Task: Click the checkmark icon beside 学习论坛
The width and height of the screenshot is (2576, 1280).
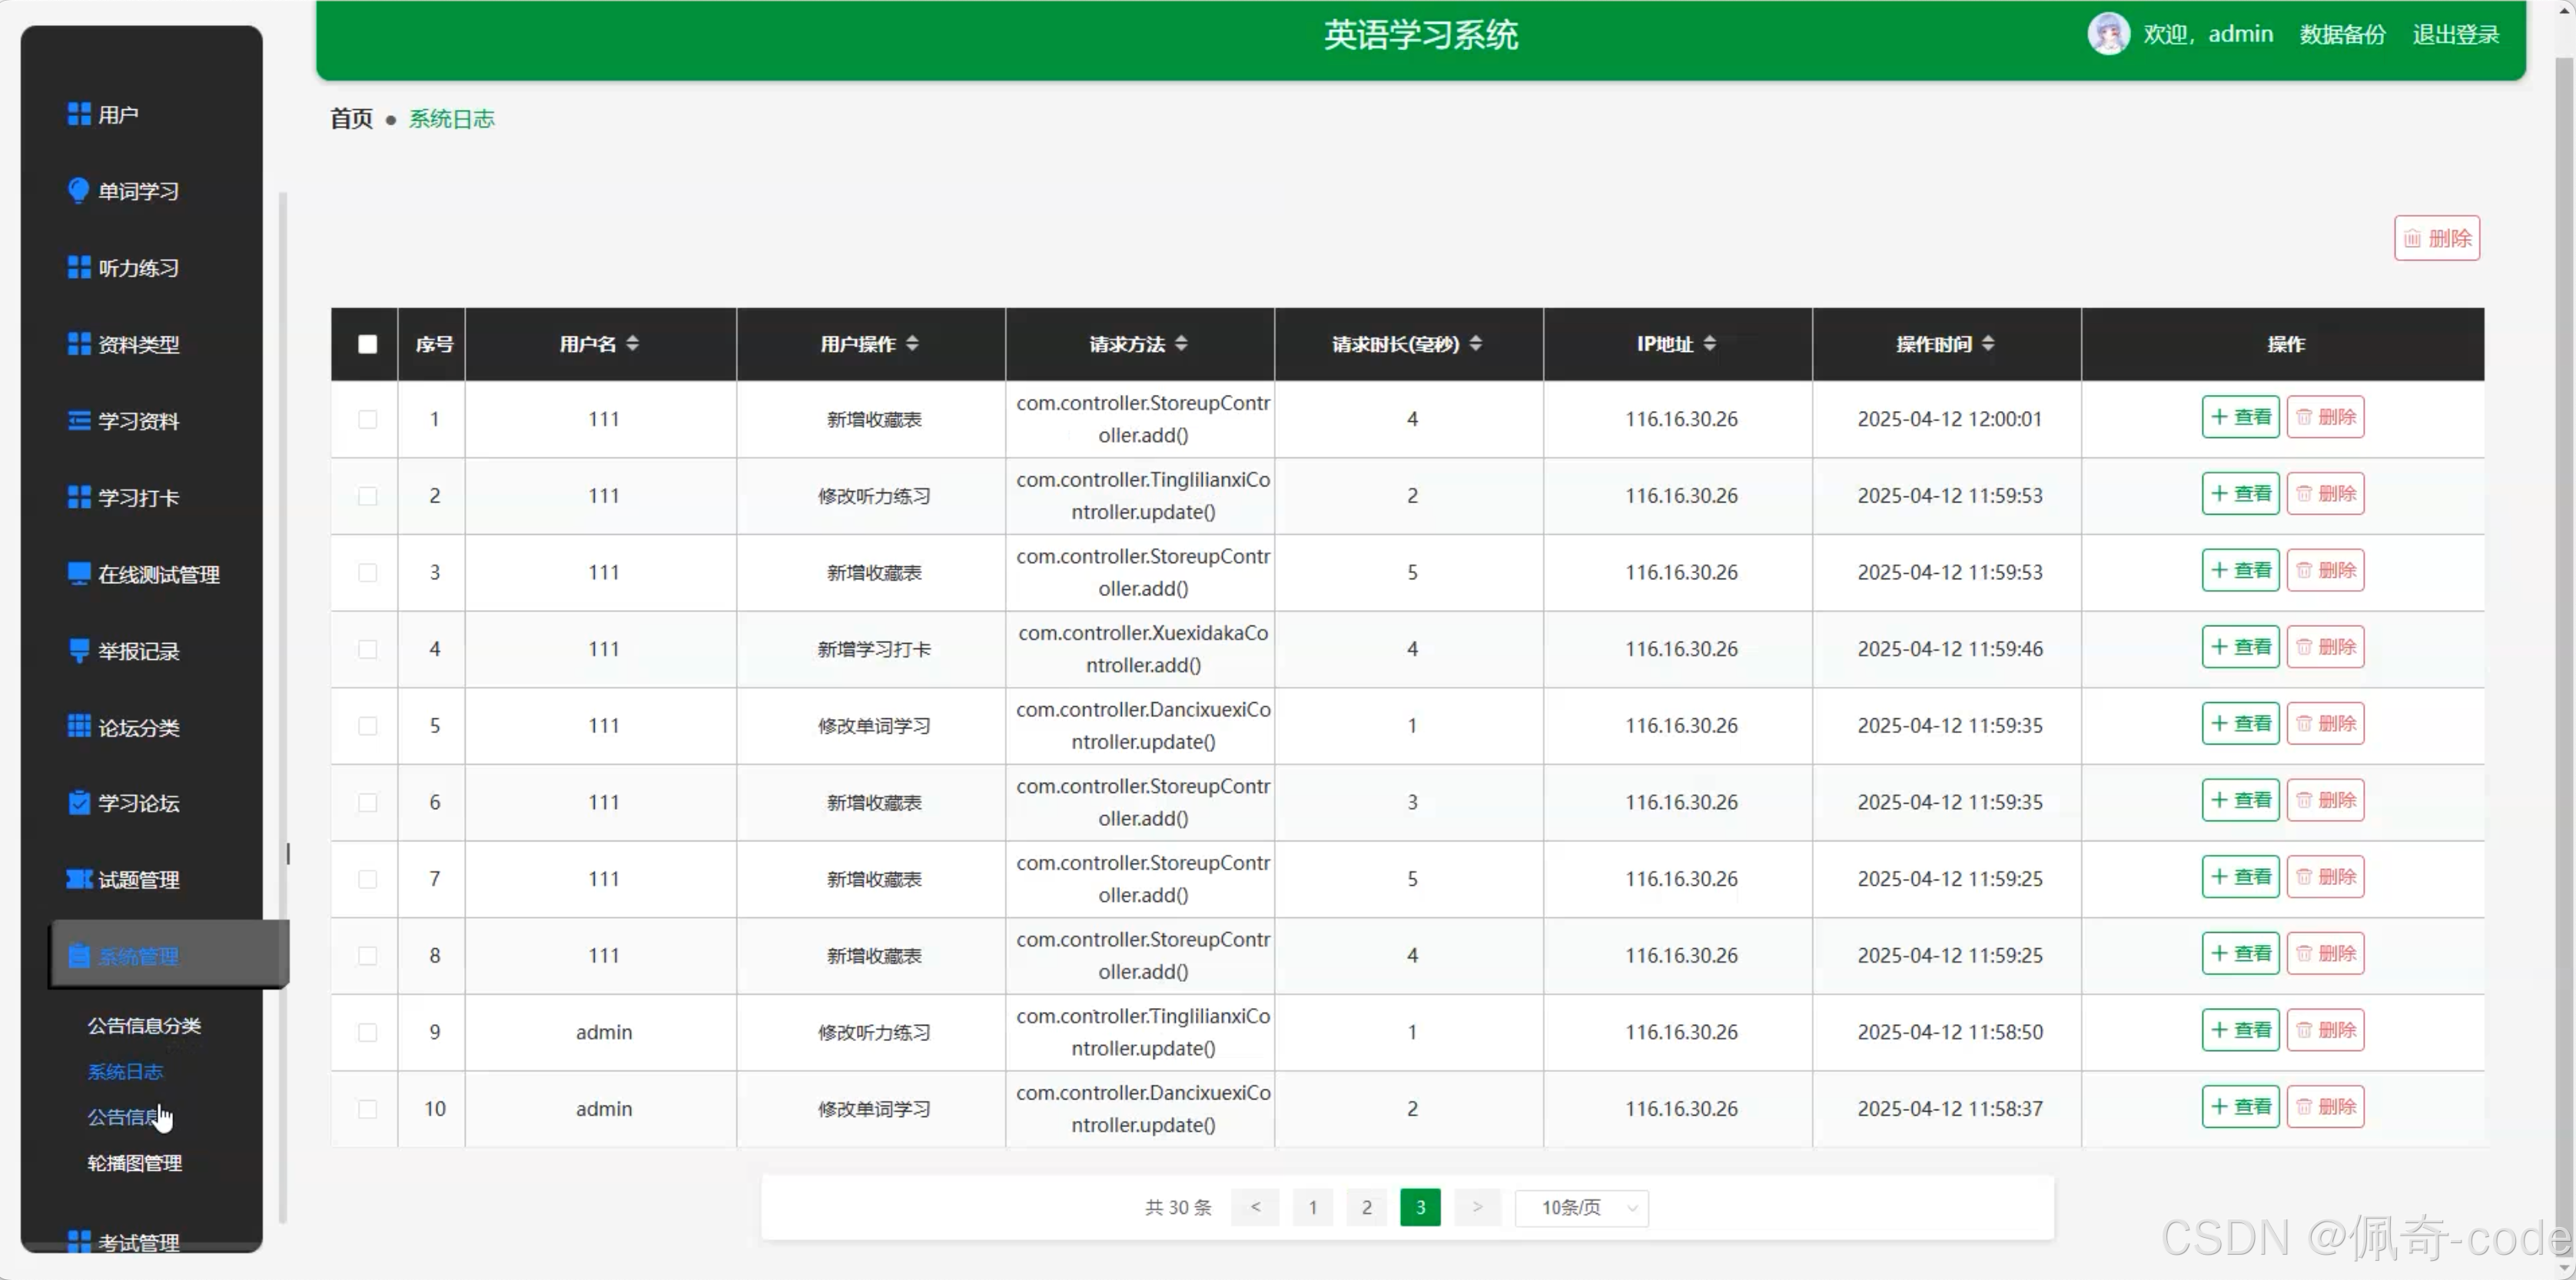Action: pyautogui.click(x=78, y=803)
